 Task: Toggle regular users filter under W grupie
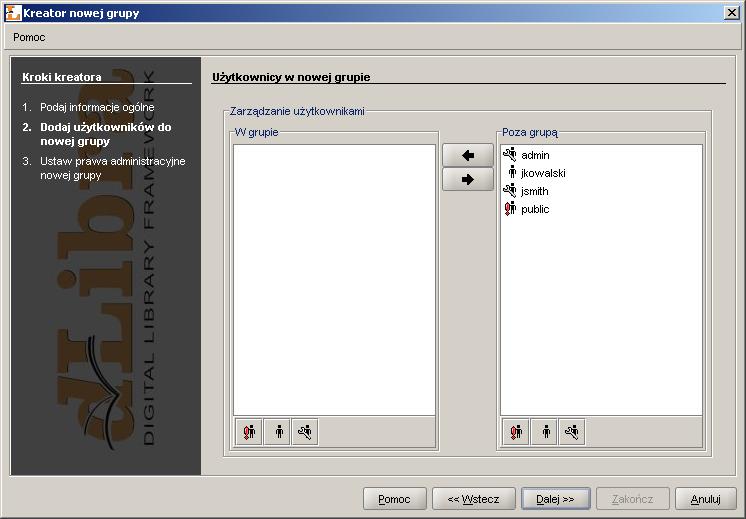pyautogui.click(x=277, y=432)
